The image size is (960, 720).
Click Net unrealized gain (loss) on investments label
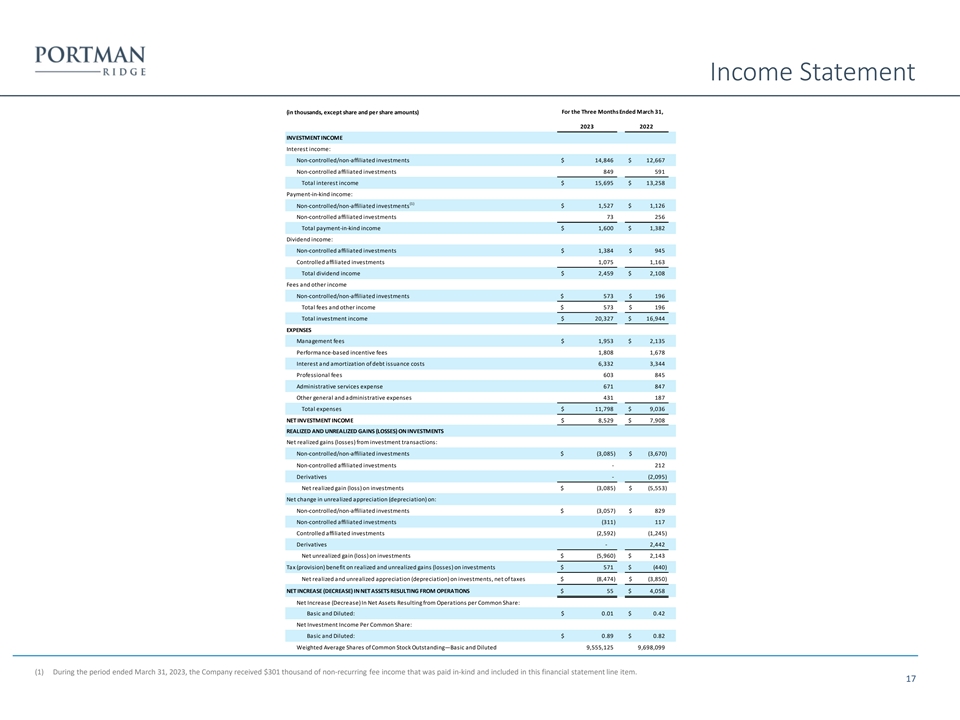coord(356,554)
